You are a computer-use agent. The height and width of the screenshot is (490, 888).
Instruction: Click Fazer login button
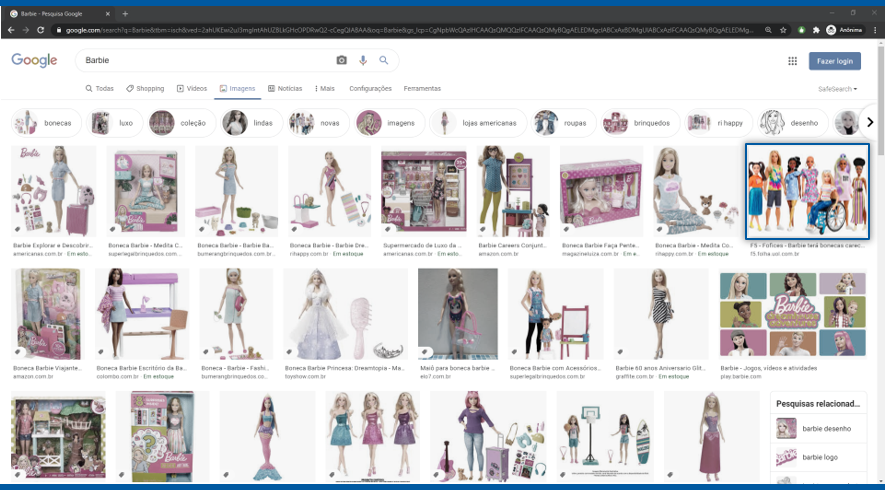pos(834,61)
